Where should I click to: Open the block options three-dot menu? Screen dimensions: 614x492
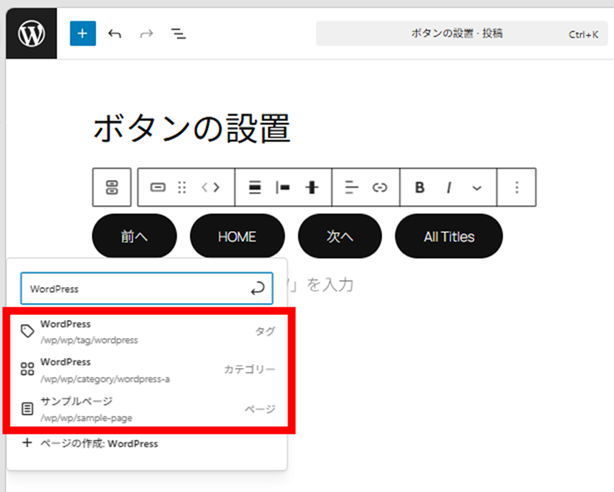[x=516, y=187]
